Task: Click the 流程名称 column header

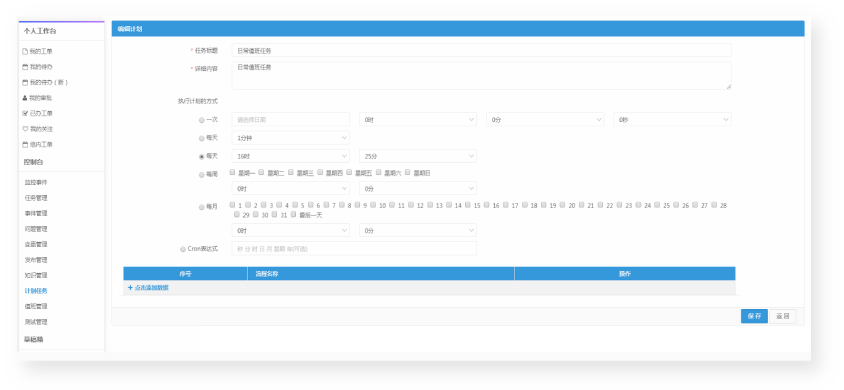Action: (381, 274)
